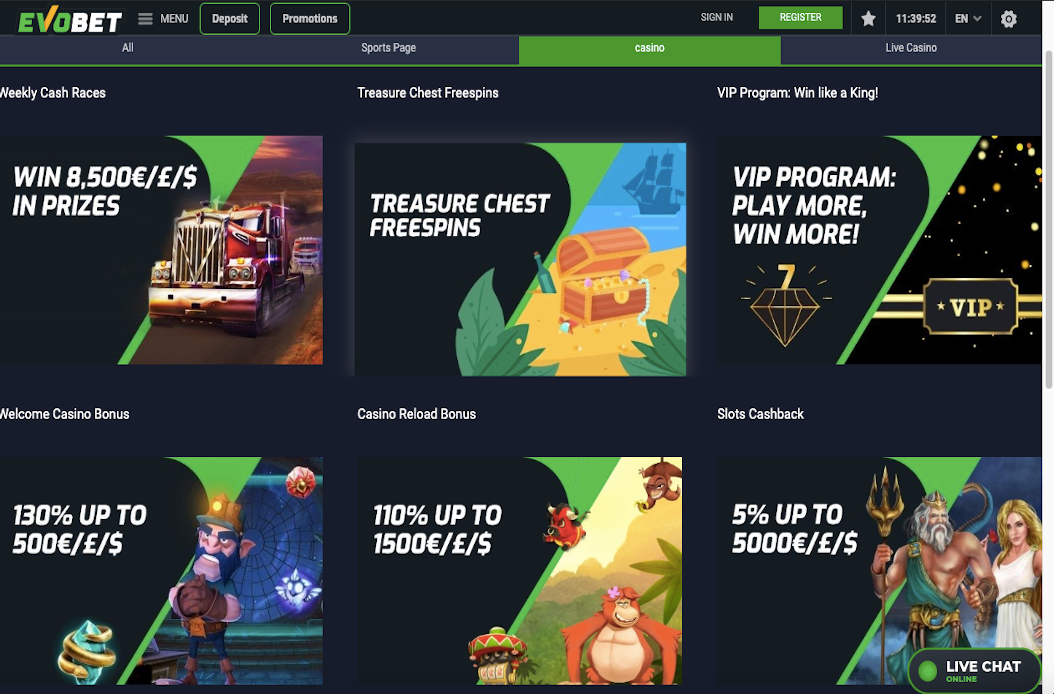Click the green Live Chat online indicator
Image resolution: width=1054 pixels, height=694 pixels.
(928, 670)
